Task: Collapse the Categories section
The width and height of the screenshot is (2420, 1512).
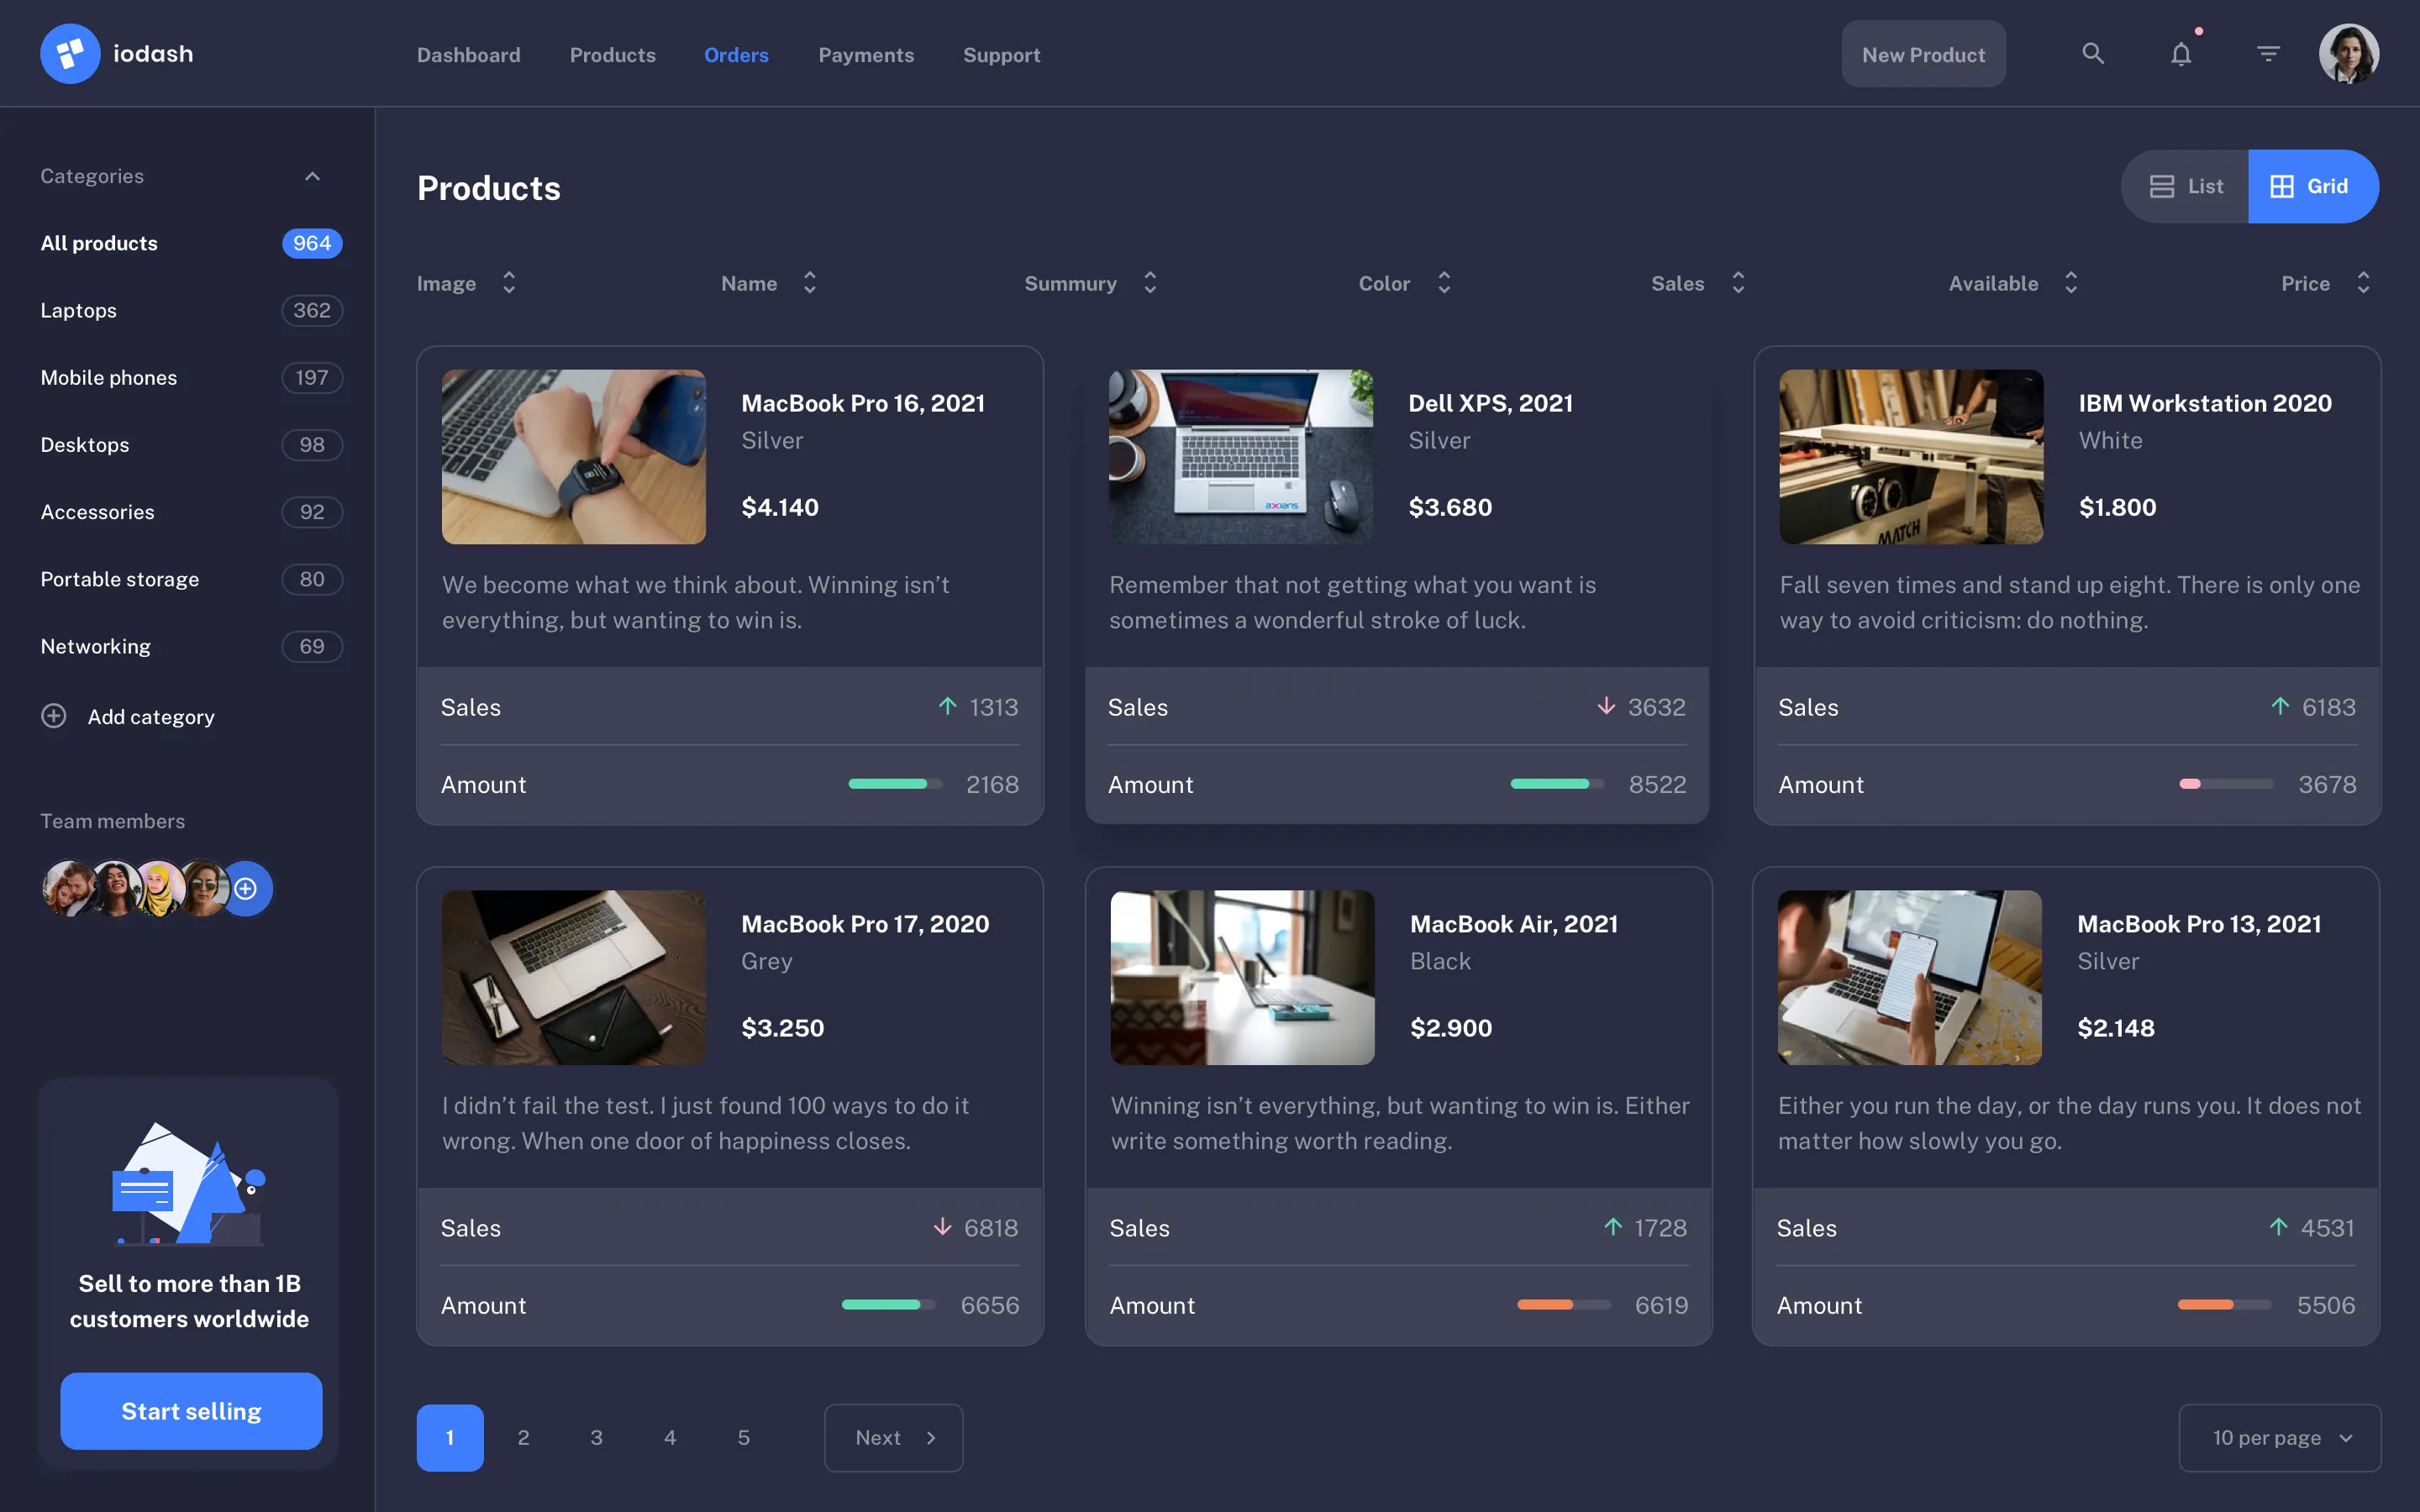Action: [x=312, y=175]
